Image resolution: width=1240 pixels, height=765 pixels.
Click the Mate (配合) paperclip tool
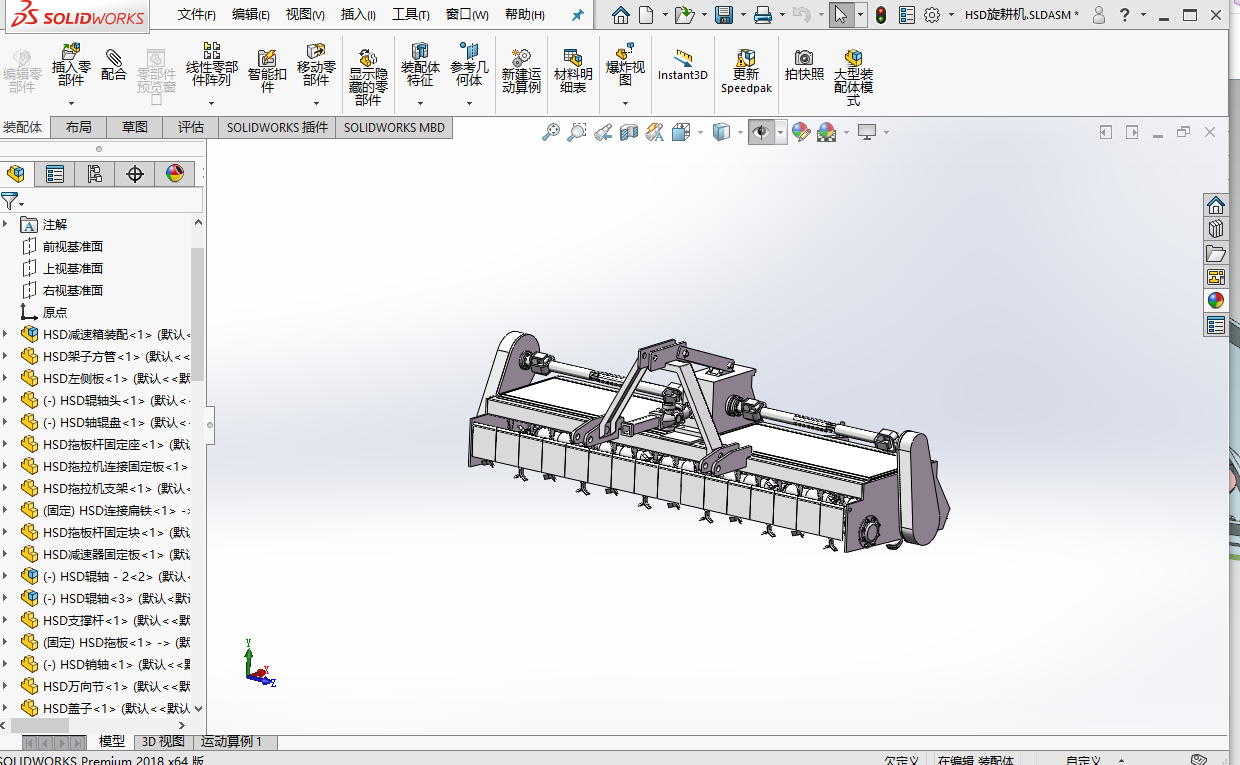(114, 64)
